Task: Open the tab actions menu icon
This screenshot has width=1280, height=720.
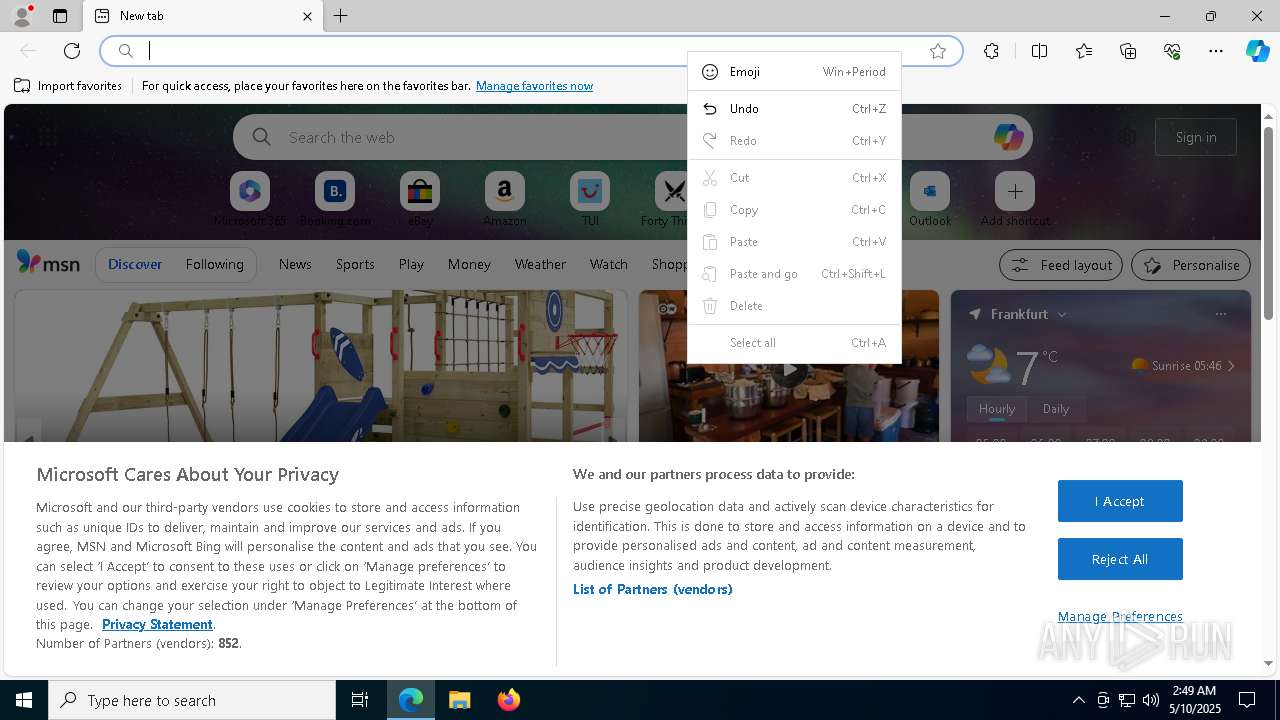Action: (x=60, y=16)
